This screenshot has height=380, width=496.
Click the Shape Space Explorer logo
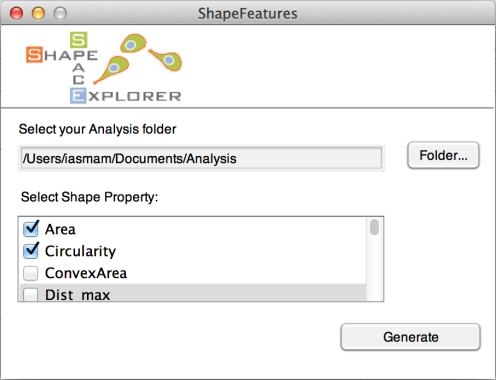point(104,68)
